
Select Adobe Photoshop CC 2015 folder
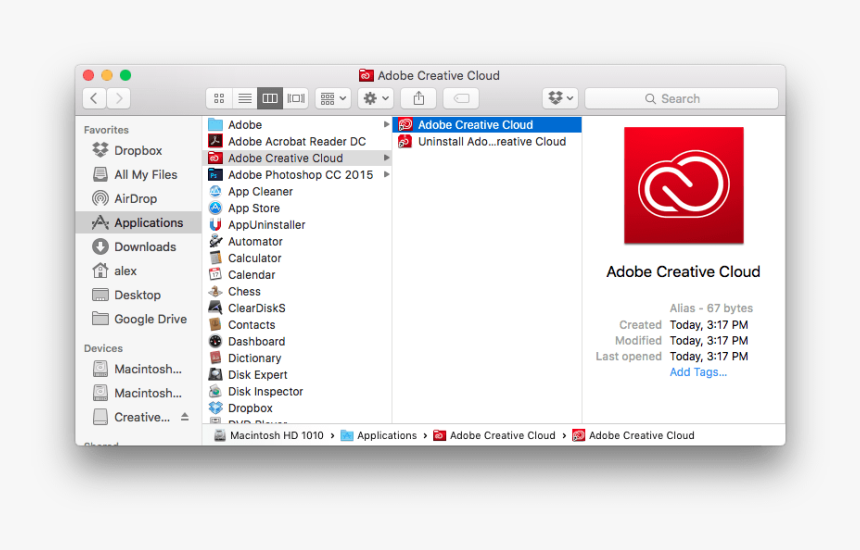coord(296,175)
